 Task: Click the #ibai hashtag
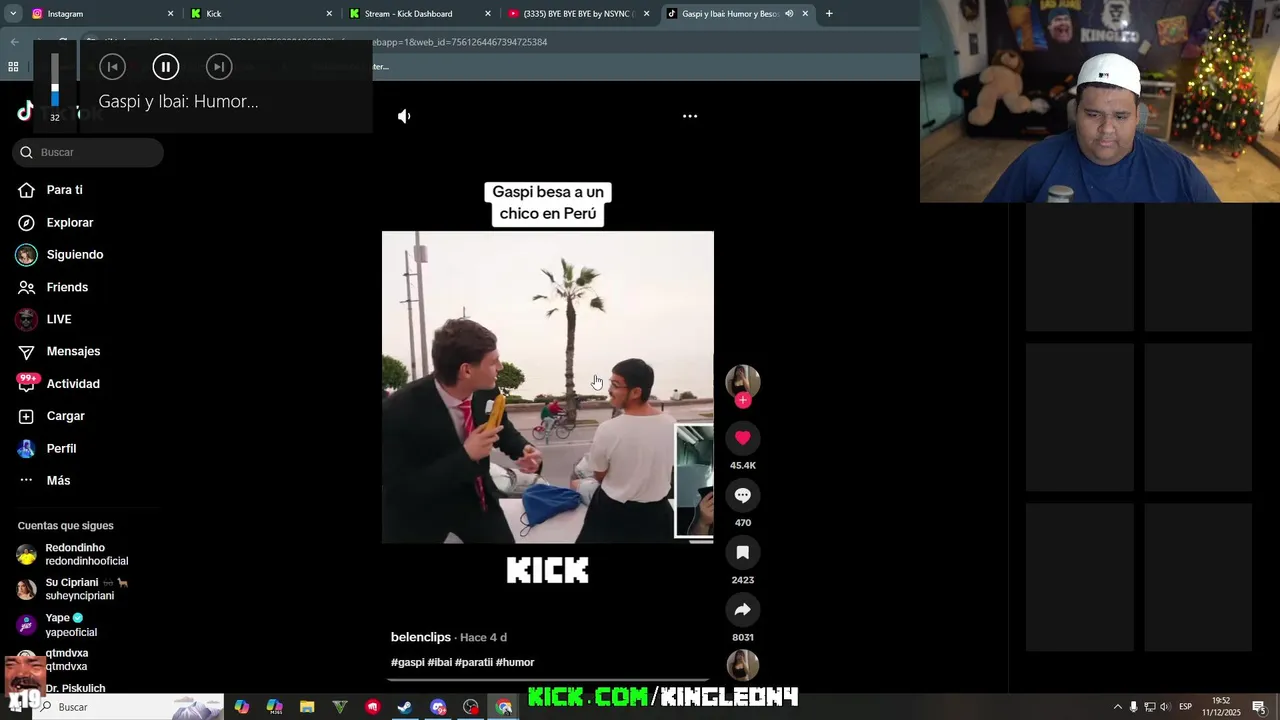pos(440,662)
